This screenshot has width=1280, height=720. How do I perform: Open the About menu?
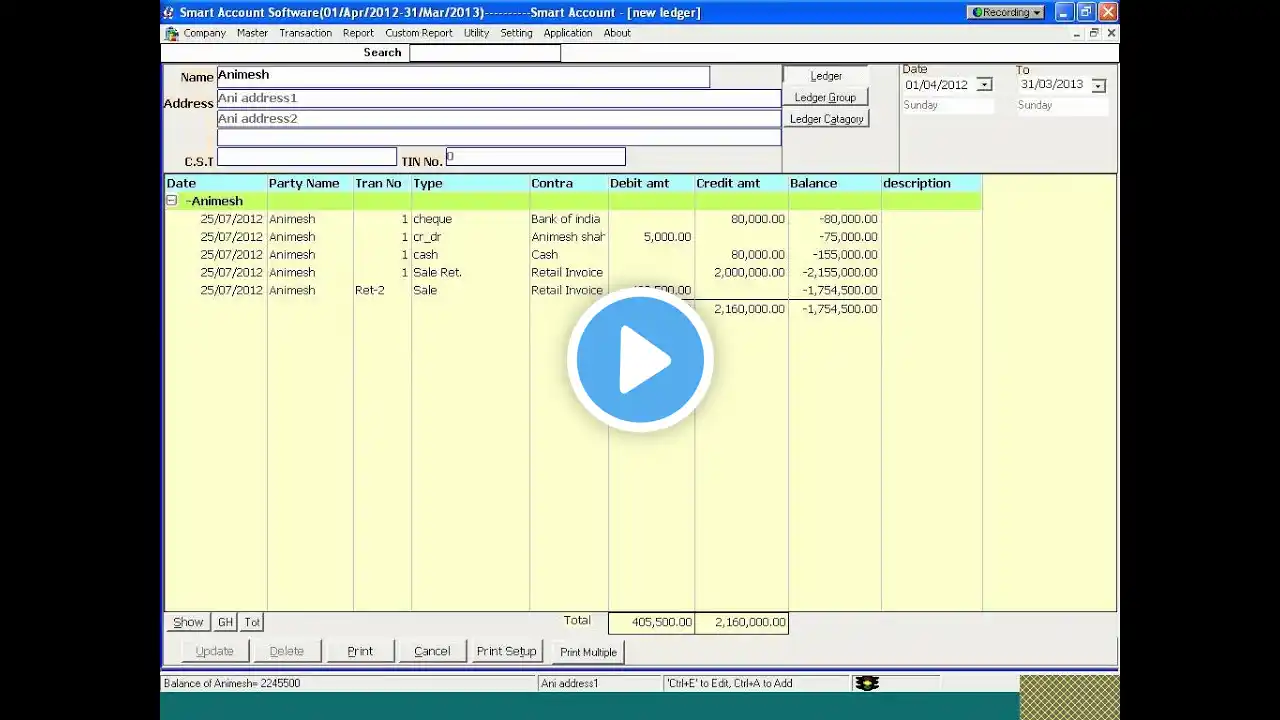click(617, 33)
